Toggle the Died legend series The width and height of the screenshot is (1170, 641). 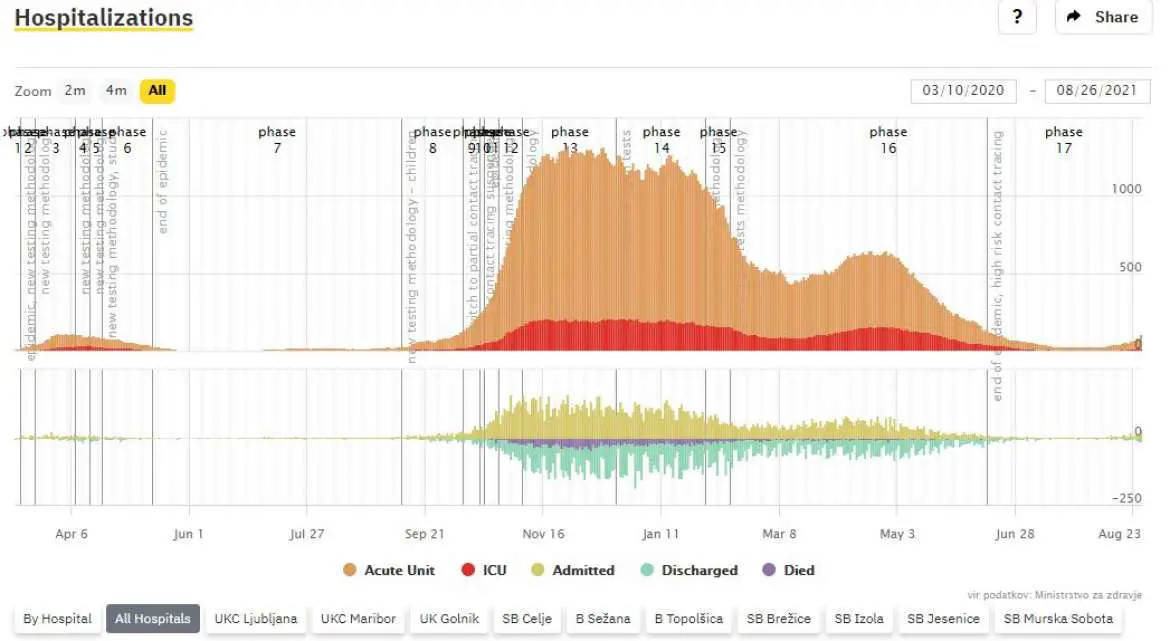[x=788, y=570]
